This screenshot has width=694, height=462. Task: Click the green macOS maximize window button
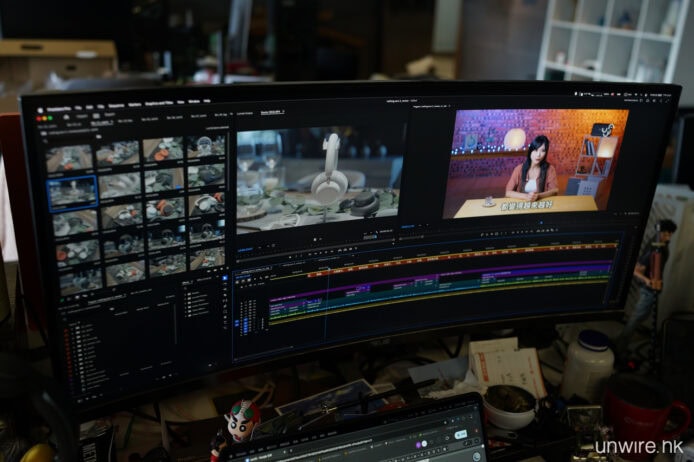50,118
